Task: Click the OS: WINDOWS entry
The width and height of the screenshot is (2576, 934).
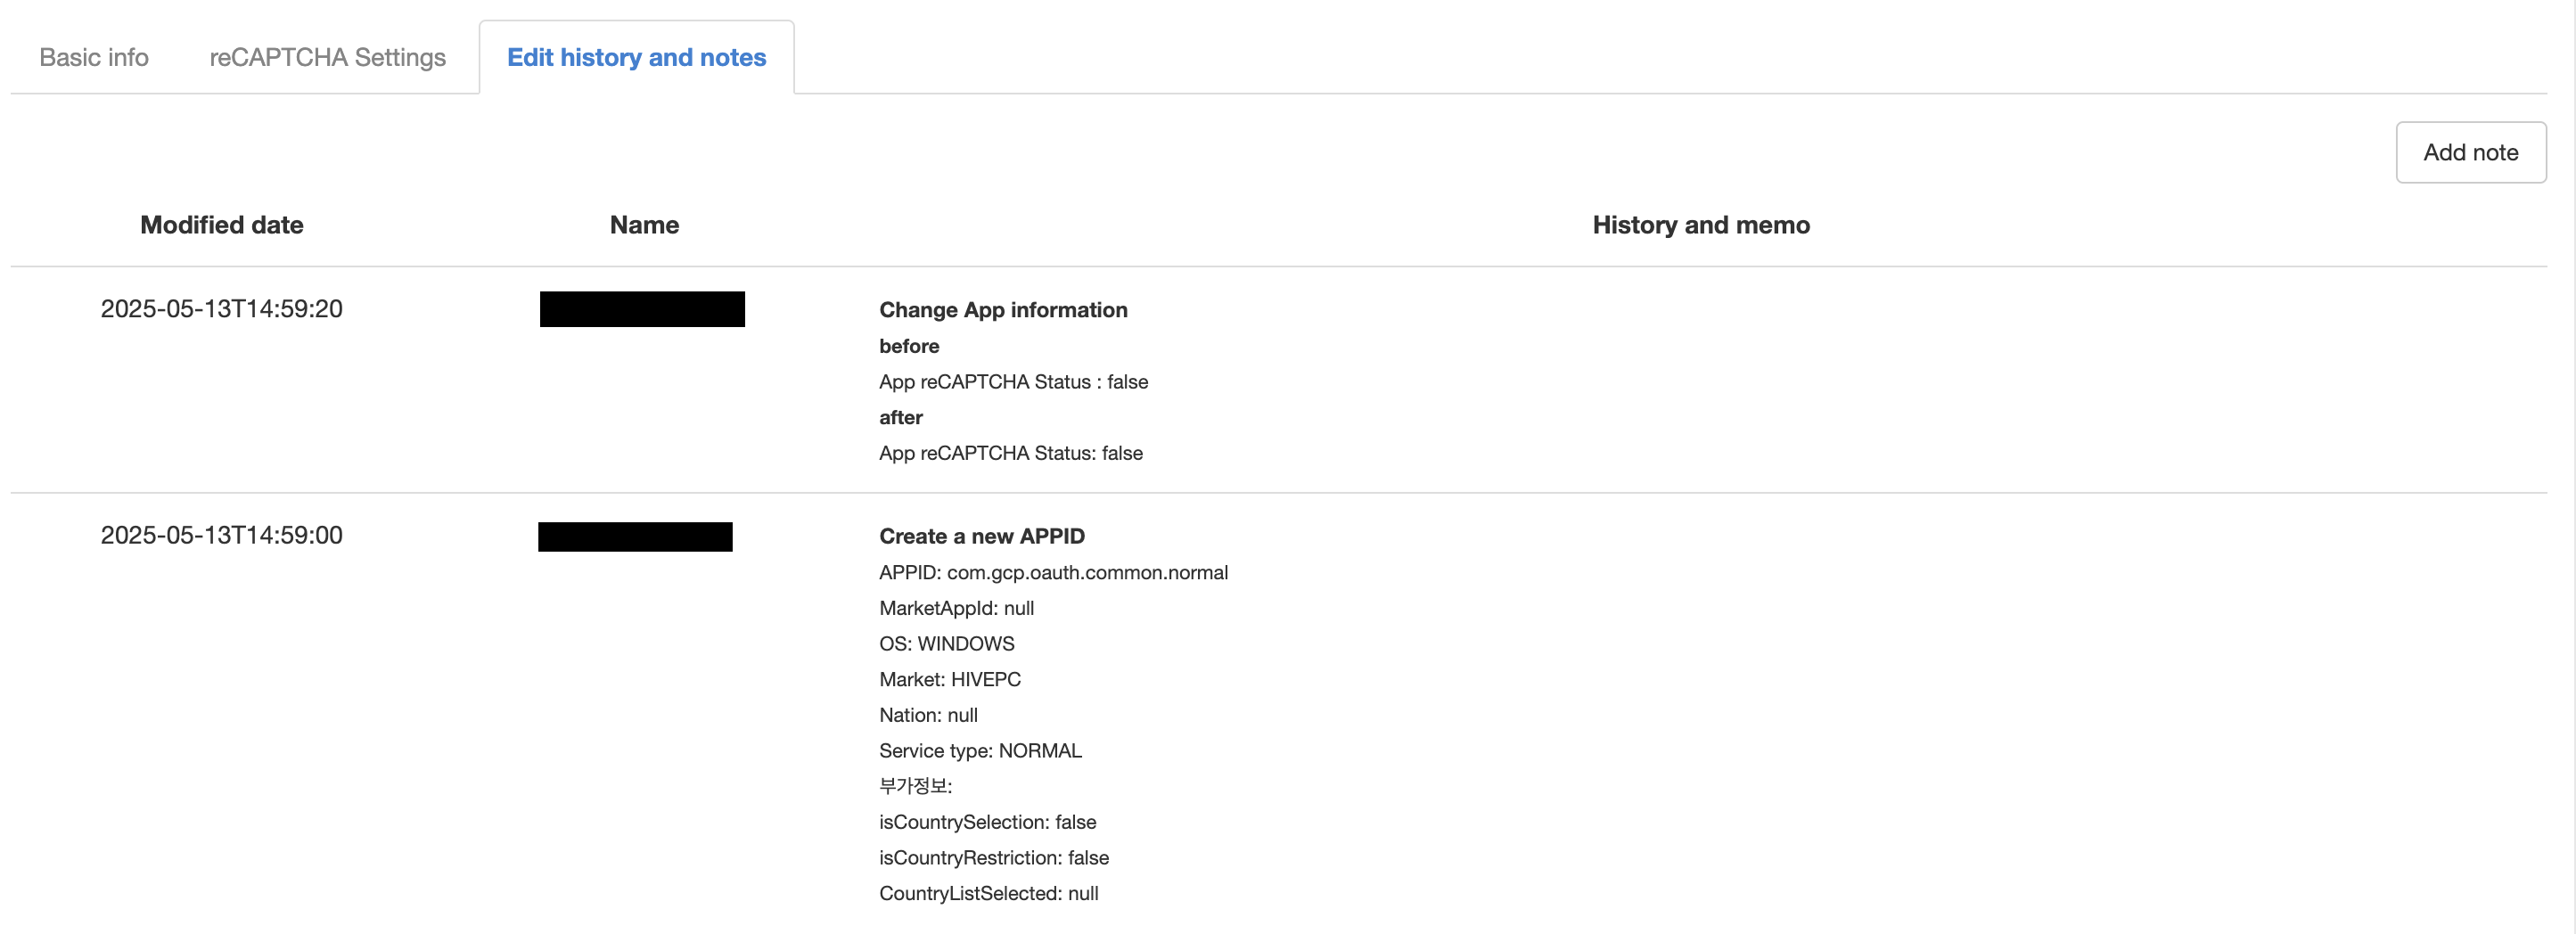Action: coord(946,643)
